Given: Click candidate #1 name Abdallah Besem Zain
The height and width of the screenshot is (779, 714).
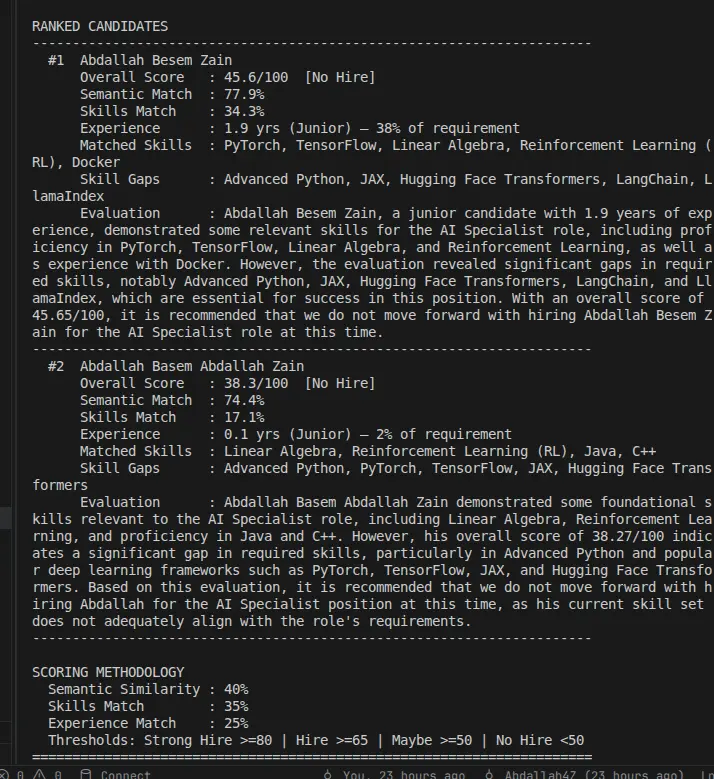Looking at the screenshot, I should point(156,60).
